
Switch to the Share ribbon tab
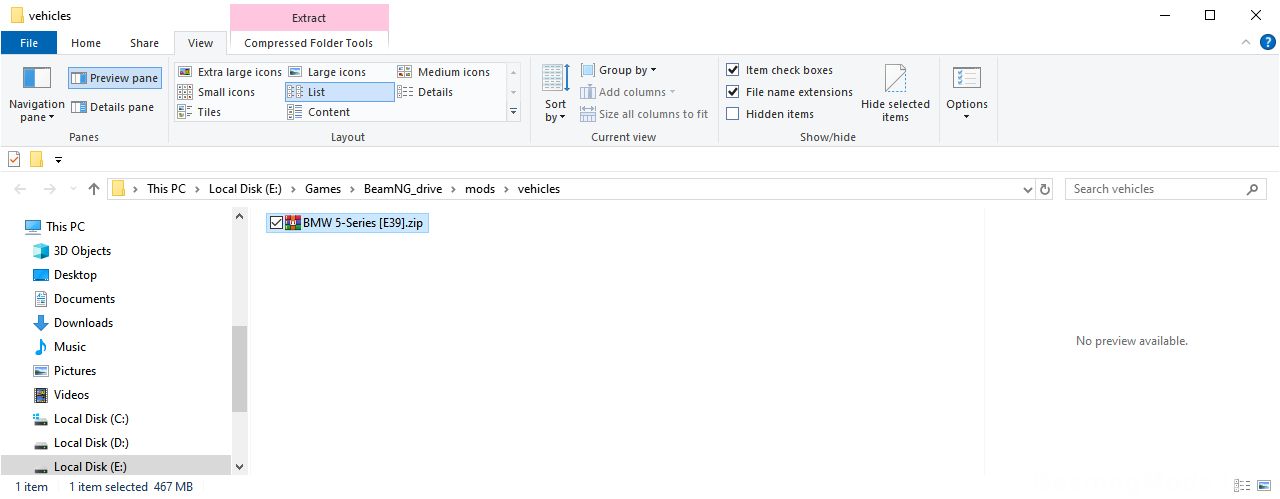[144, 43]
